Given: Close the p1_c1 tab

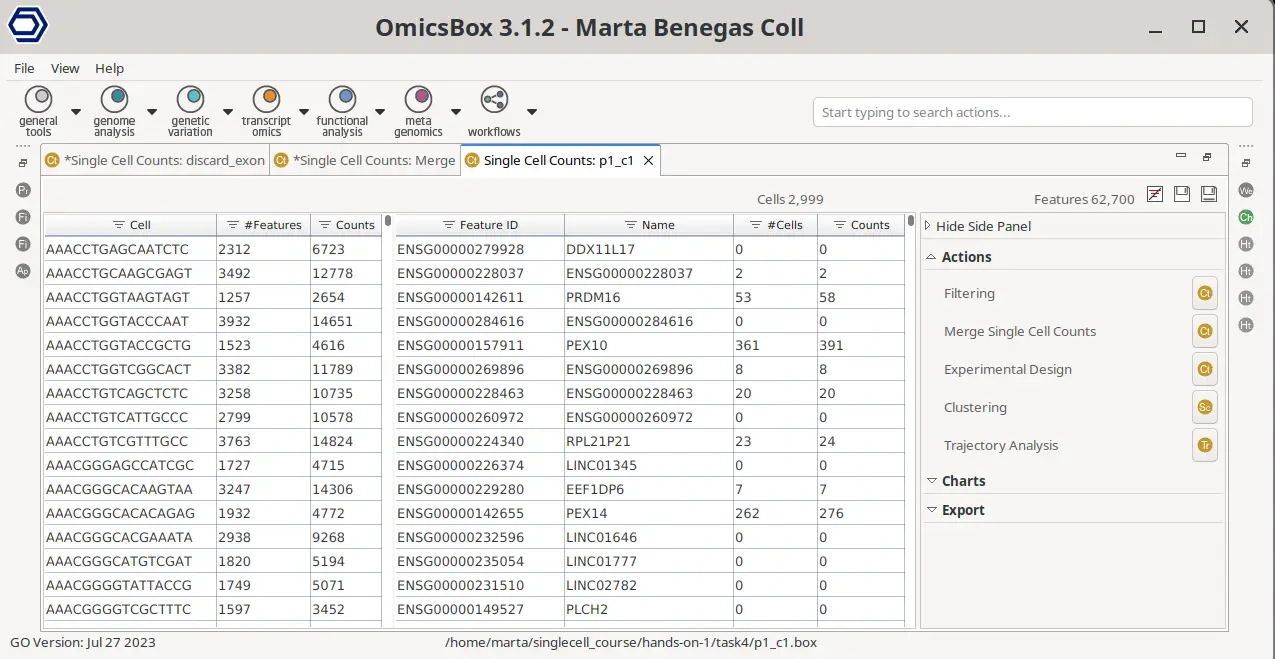Looking at the screenshot, I should (648, 160).
